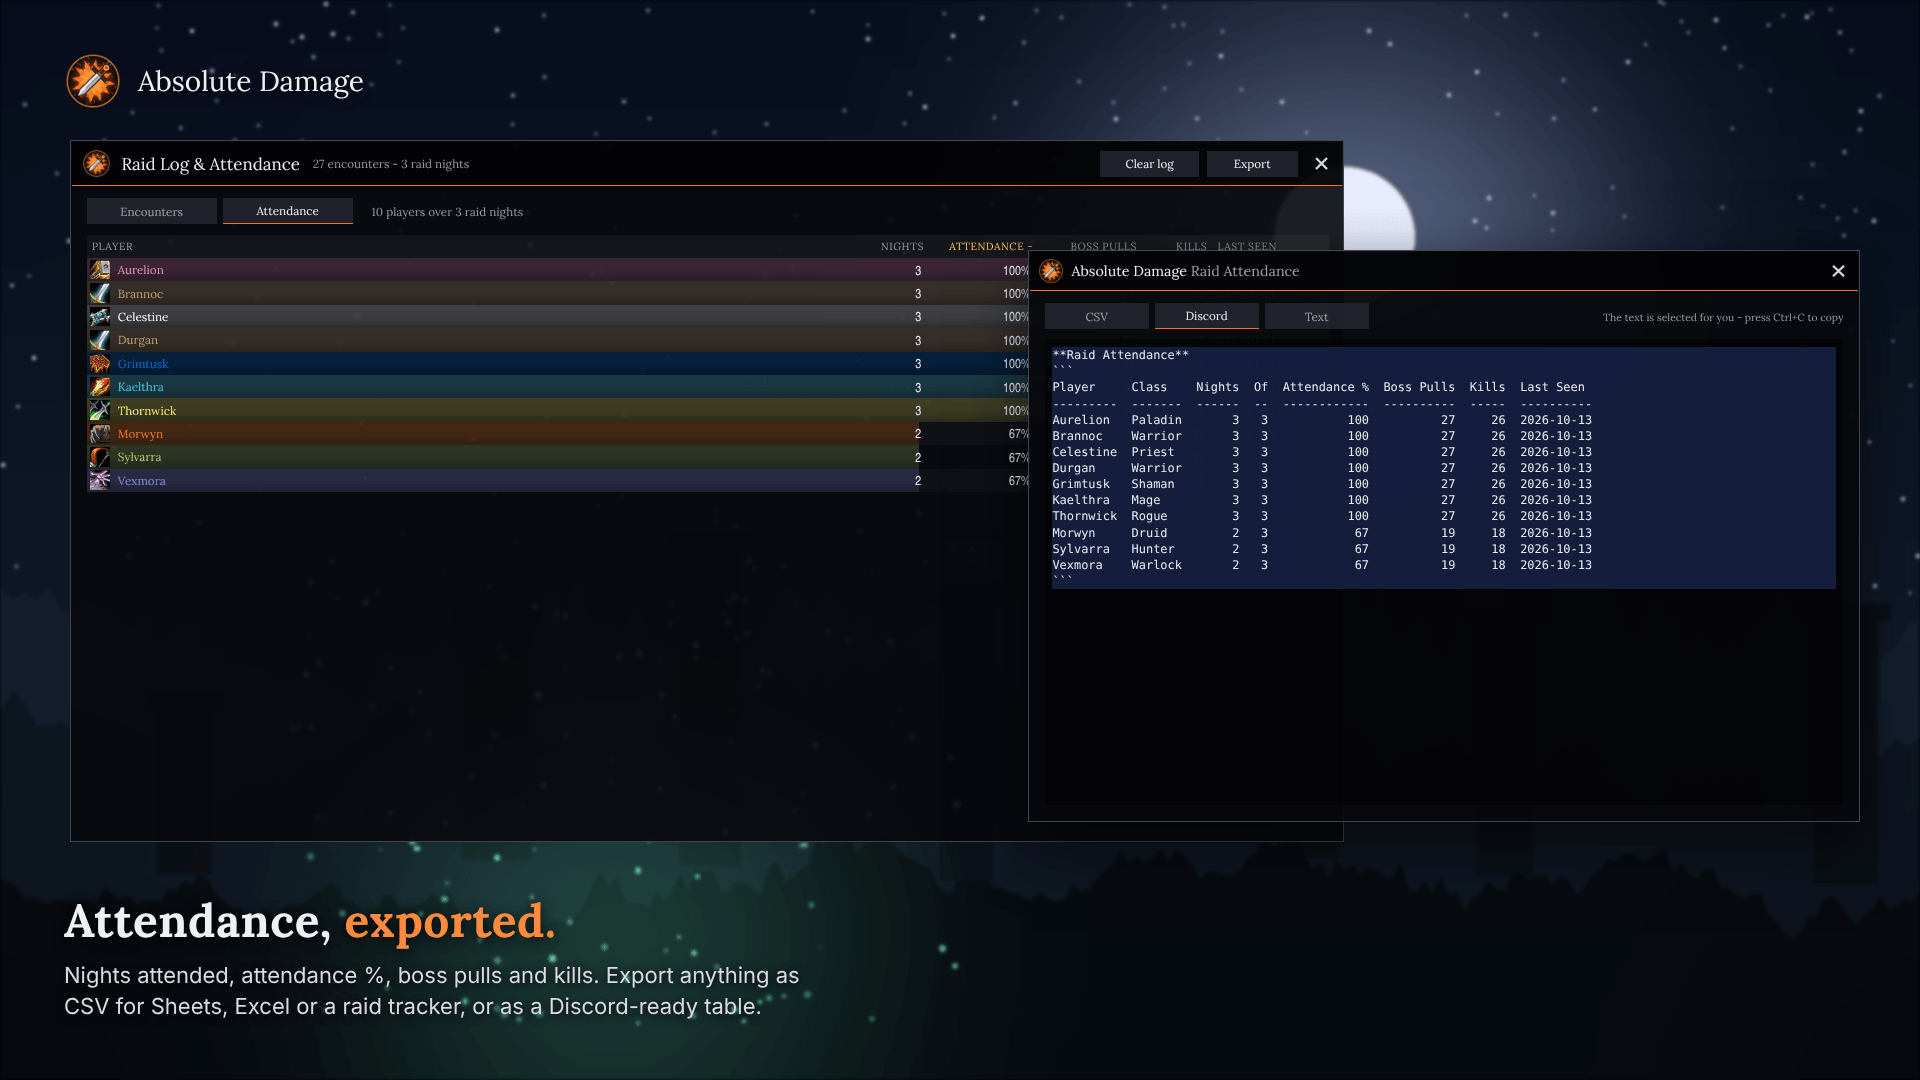This screenshot has height=1080, width=1920.
Task: Click Morwyn's druid class icon
Action: point(100,434)
